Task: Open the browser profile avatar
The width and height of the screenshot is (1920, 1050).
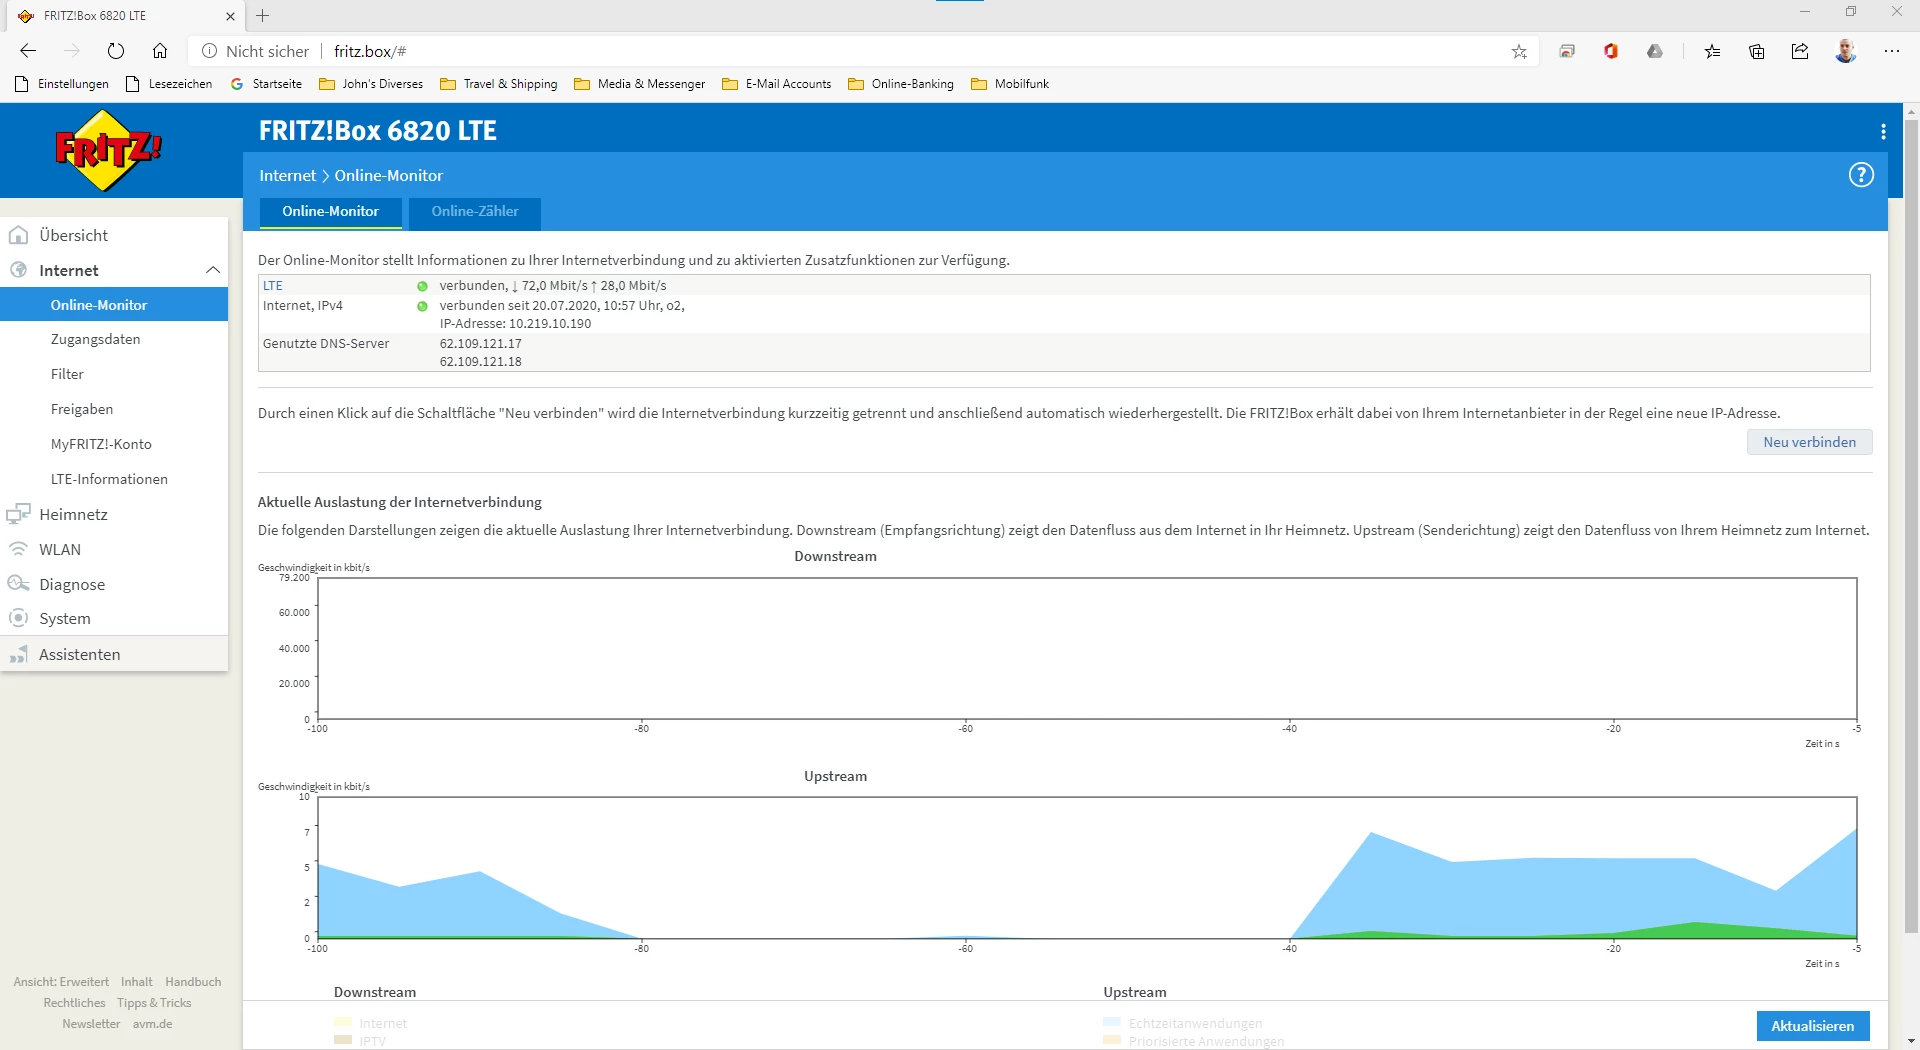Action: (1845, 51)
